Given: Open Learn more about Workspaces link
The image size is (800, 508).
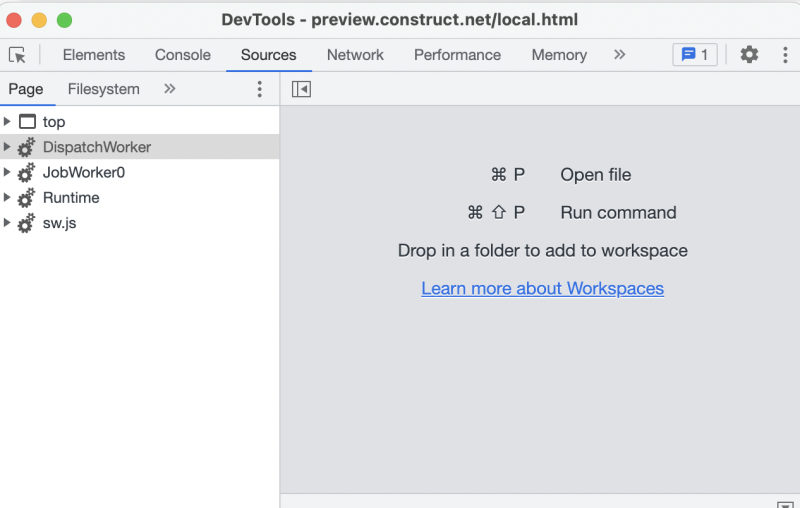Looking at the screenshot, I should pos(542,288).
